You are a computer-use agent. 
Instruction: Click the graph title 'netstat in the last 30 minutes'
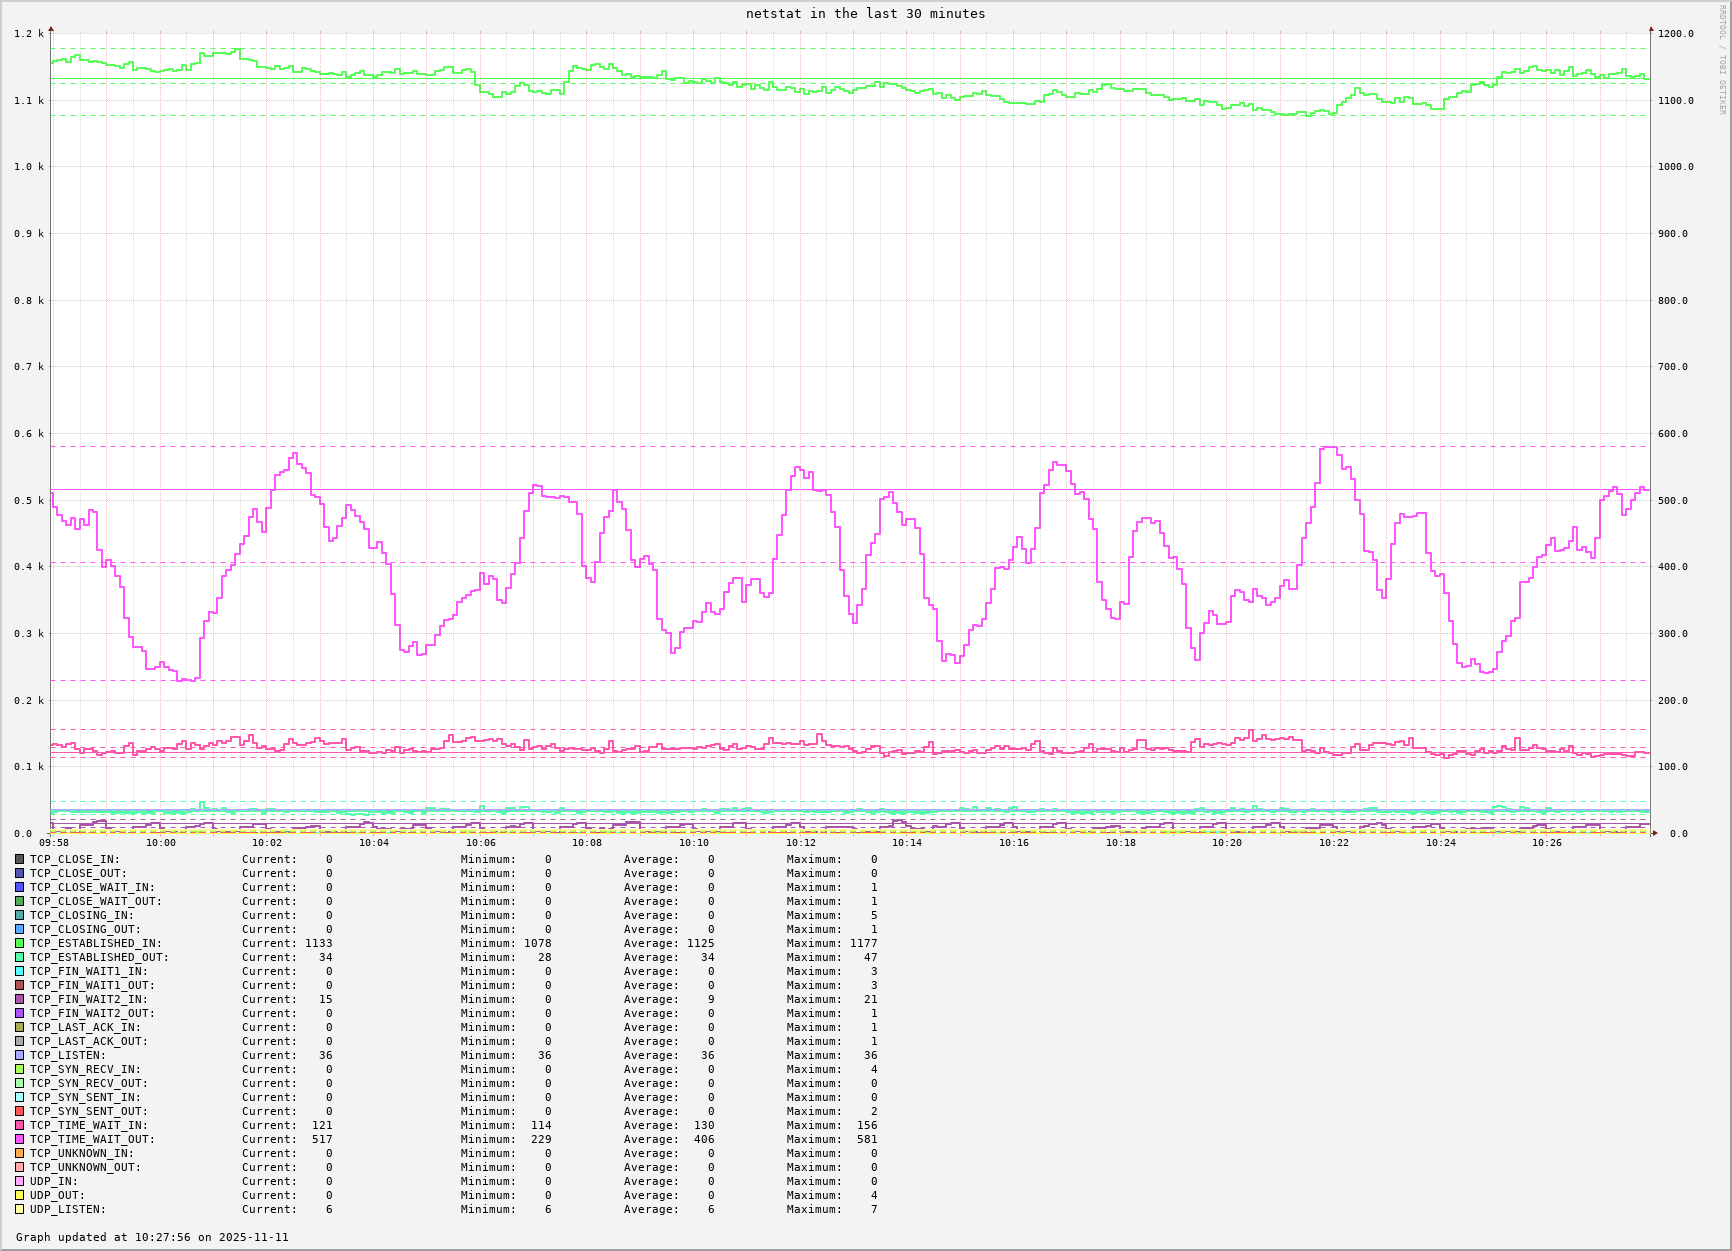(x=865, y=14)
